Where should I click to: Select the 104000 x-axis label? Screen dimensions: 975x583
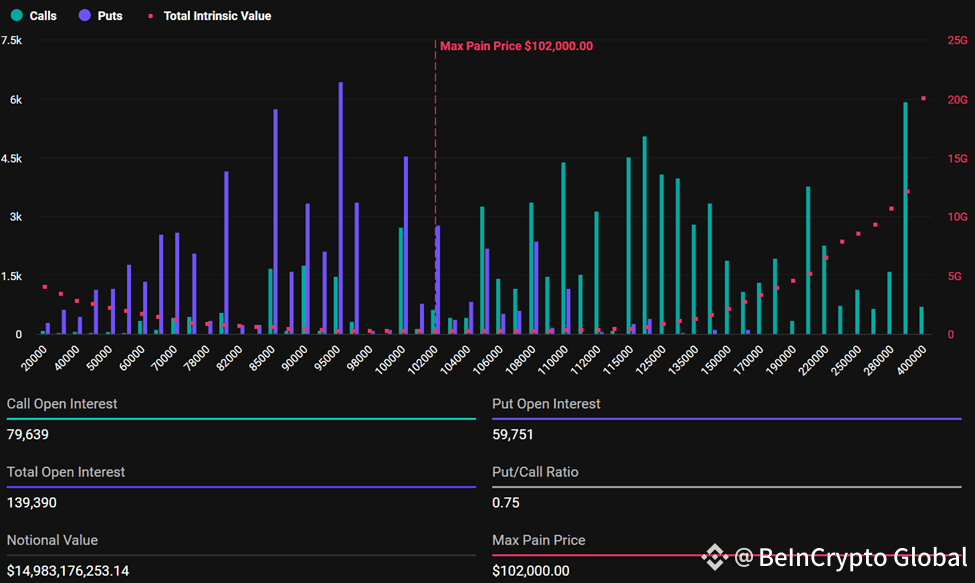(x=456, y=360)
